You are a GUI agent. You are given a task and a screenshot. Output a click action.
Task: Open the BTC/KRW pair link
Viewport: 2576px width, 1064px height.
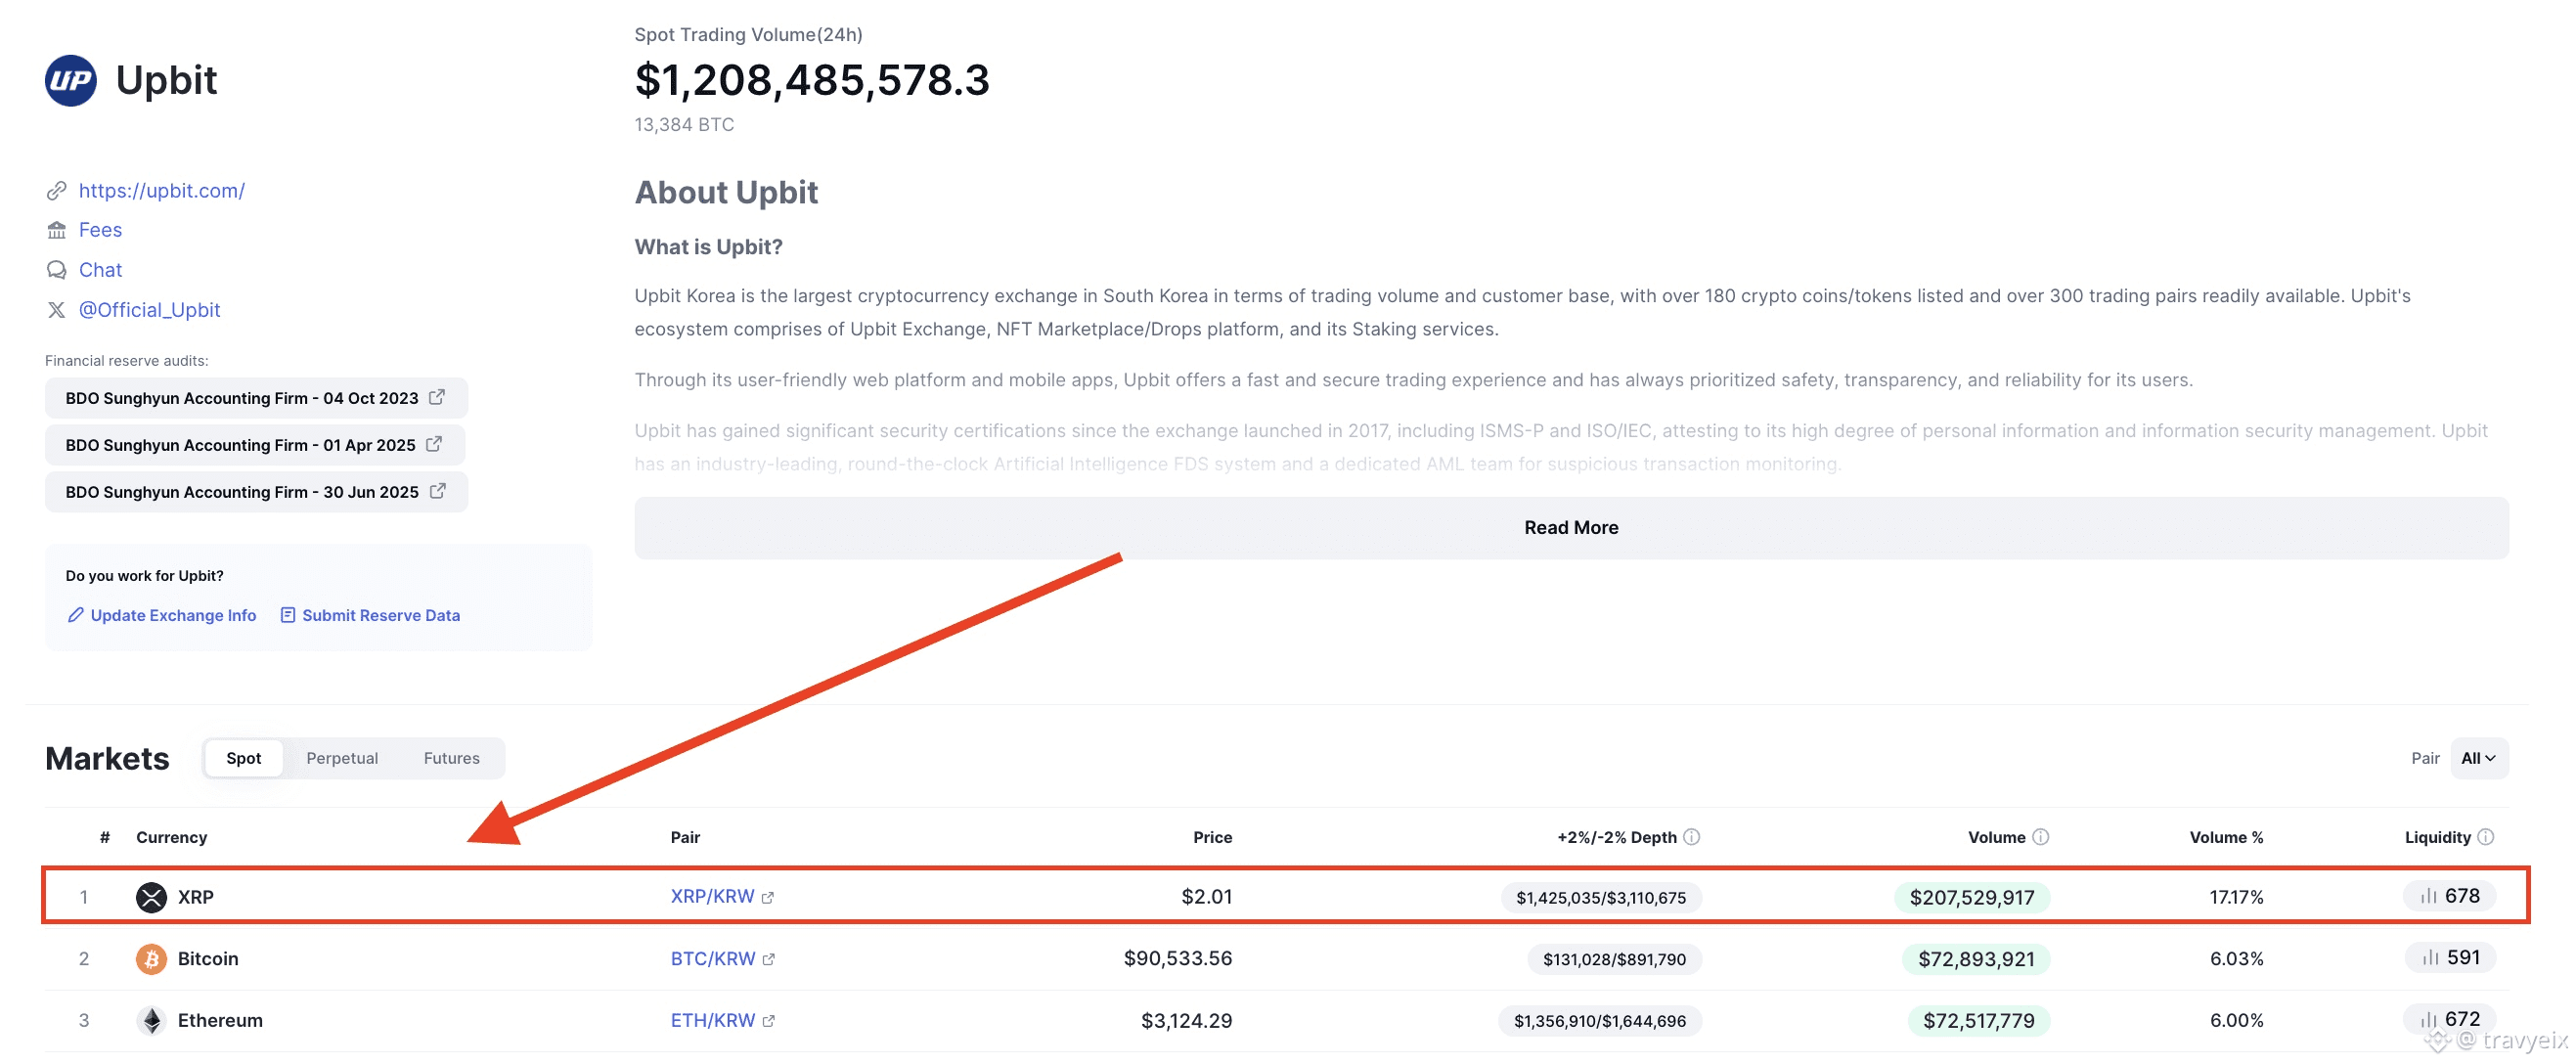[x=712, y=959]
